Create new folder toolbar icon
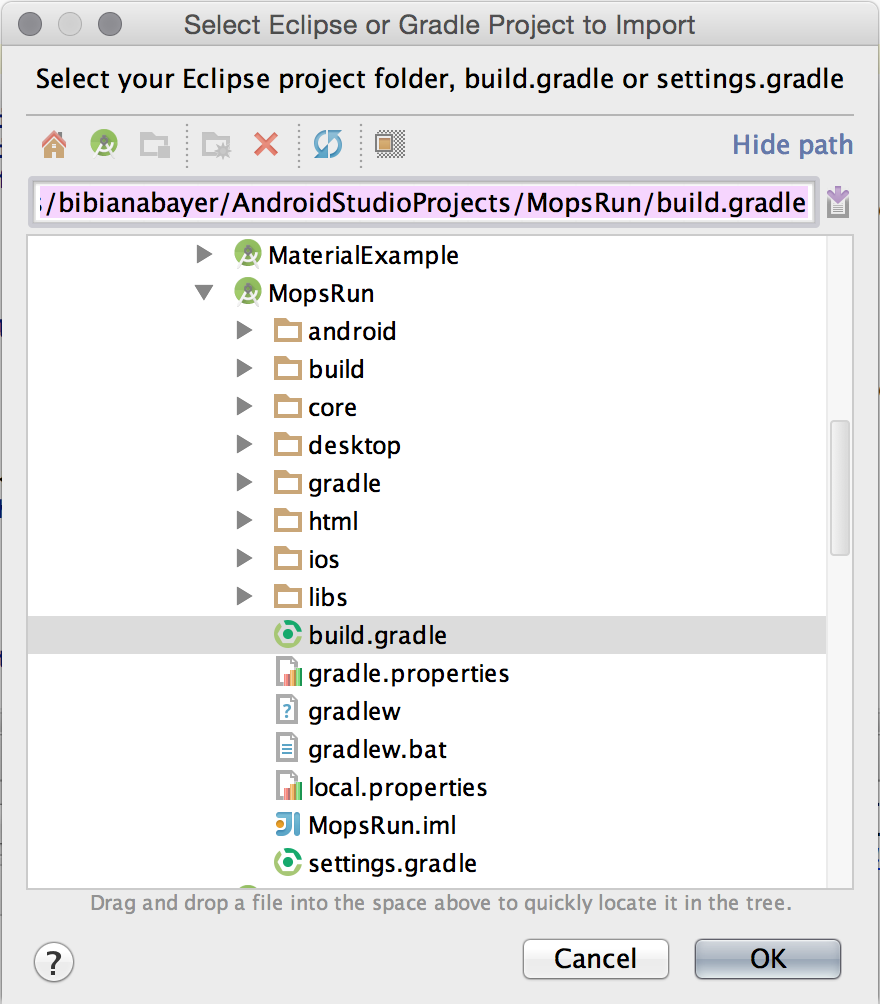Image resolution: width=880 pixels, height=1004 pixels. click(x=216, y=145)
